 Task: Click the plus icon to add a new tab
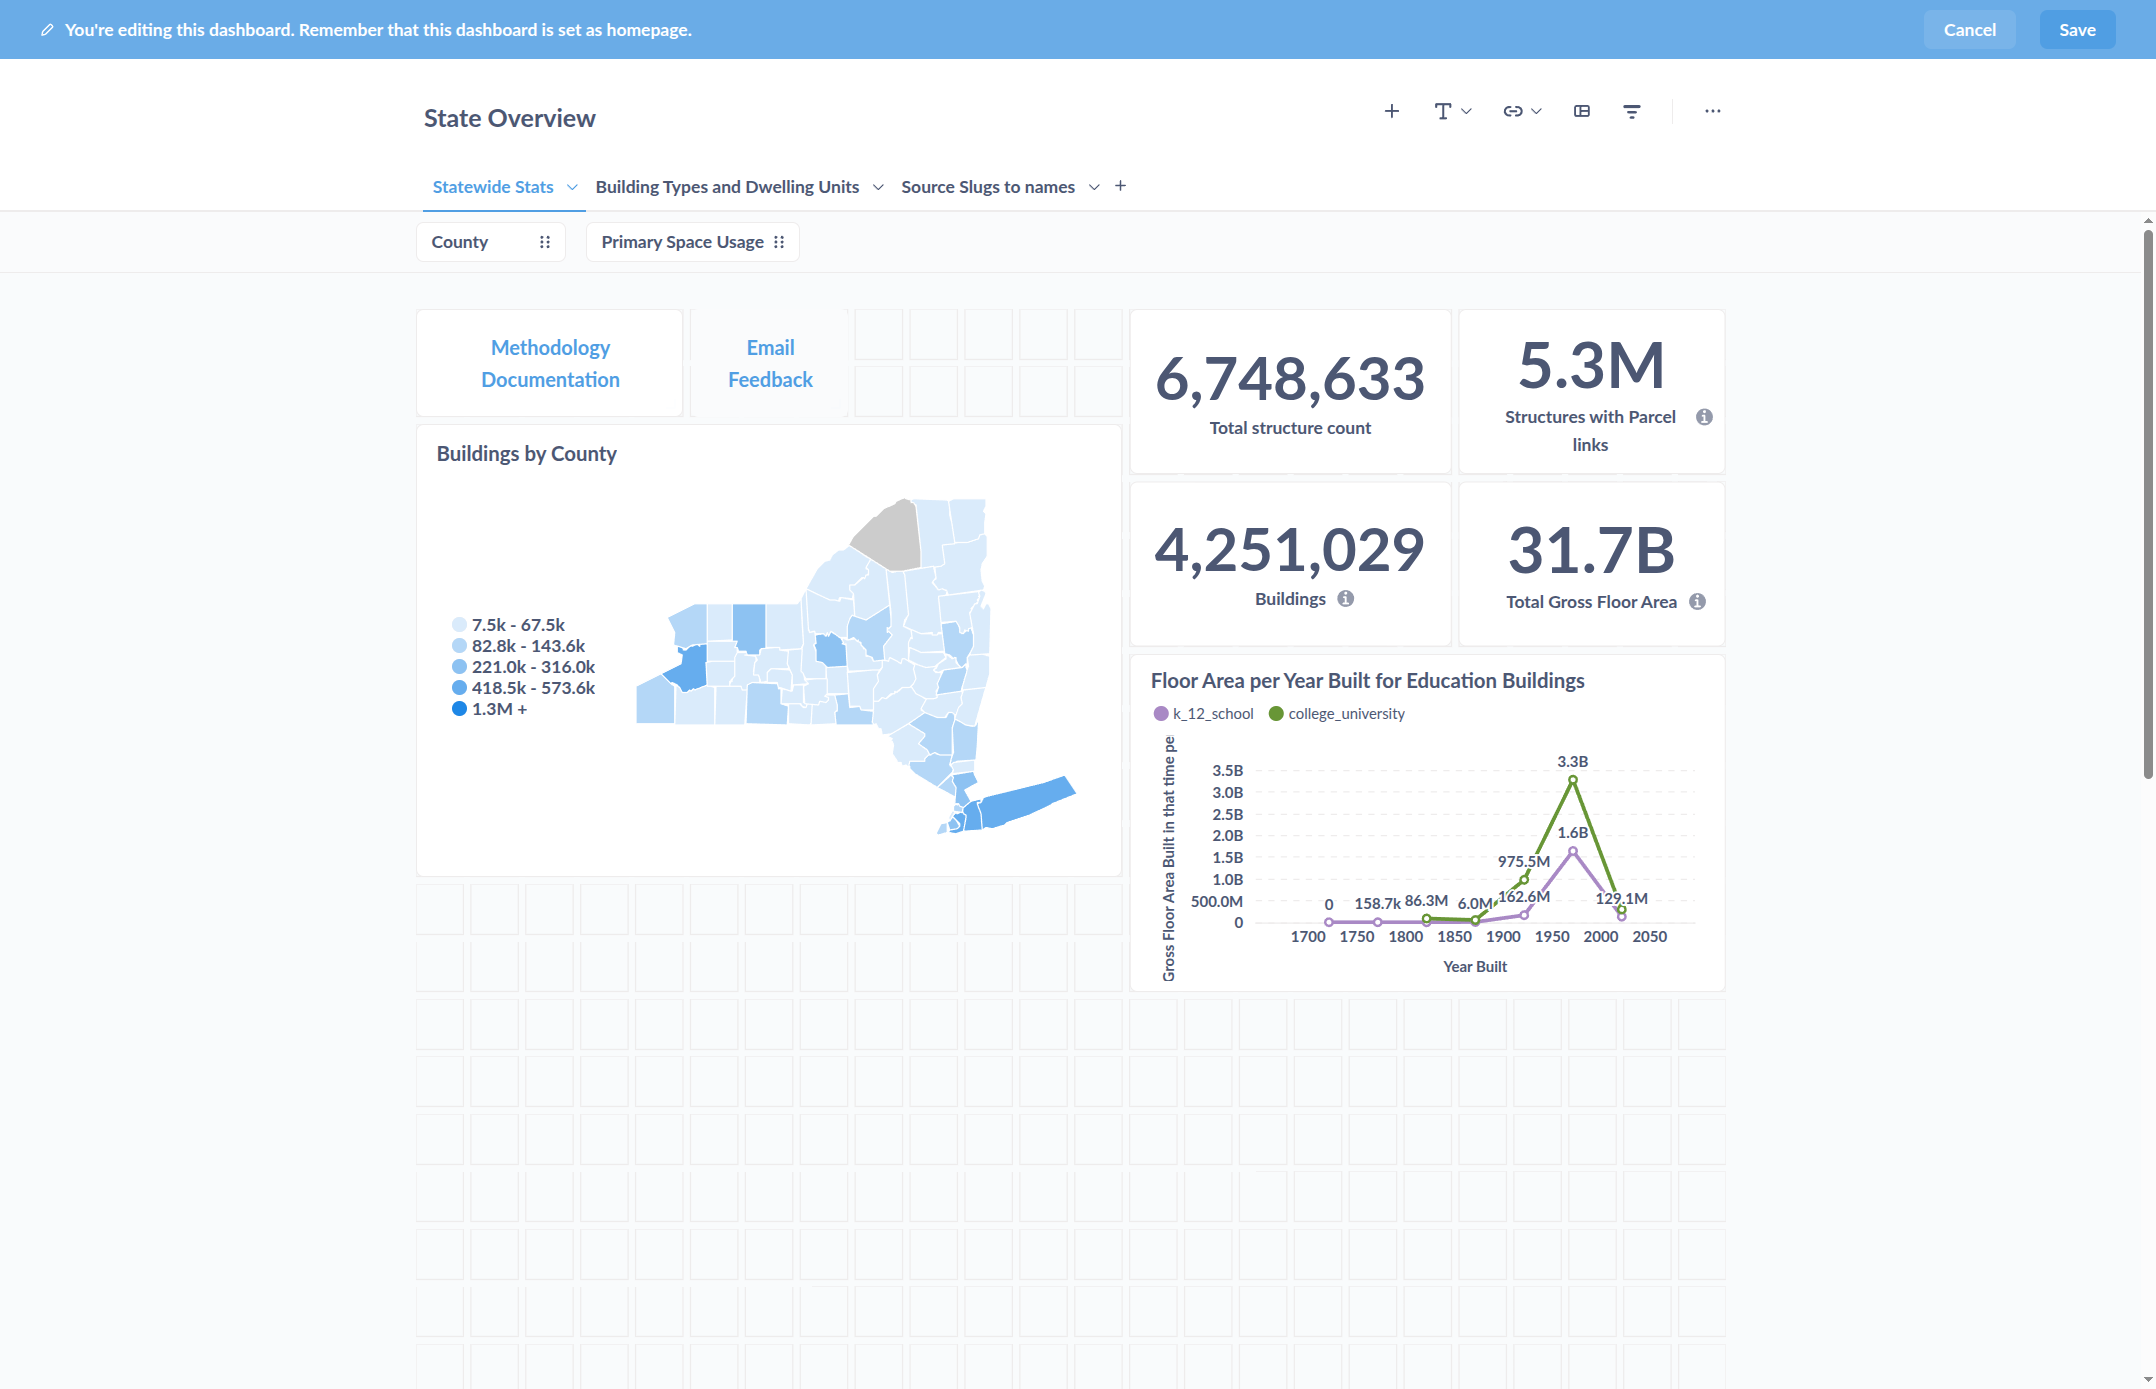coord(1120,186)
